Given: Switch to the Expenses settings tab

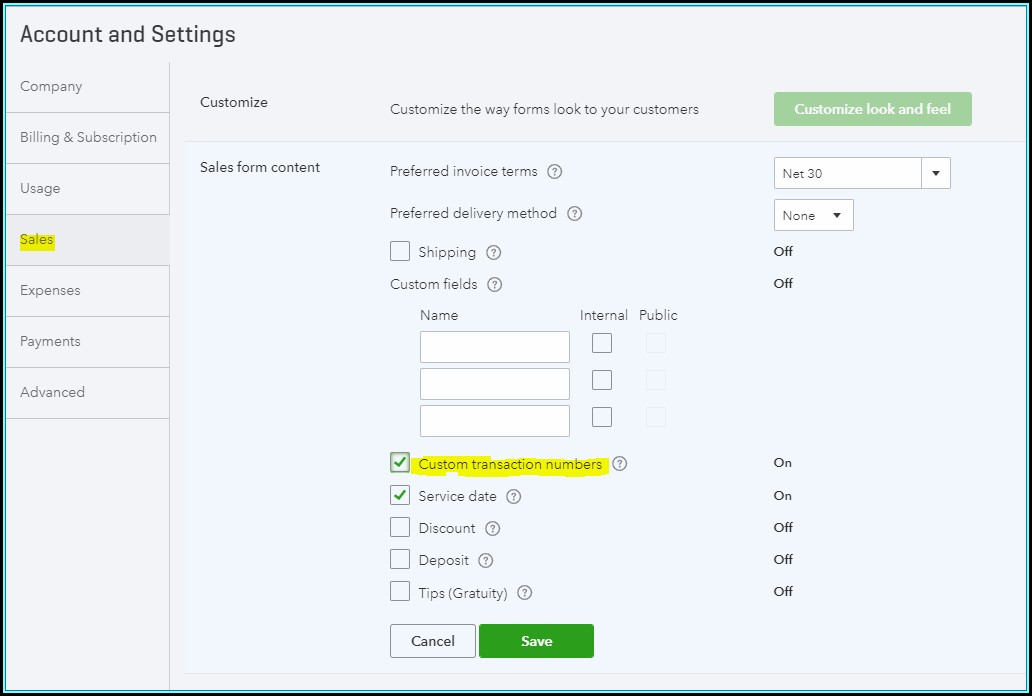Looking at the screenshot, I should coord(87,291).
